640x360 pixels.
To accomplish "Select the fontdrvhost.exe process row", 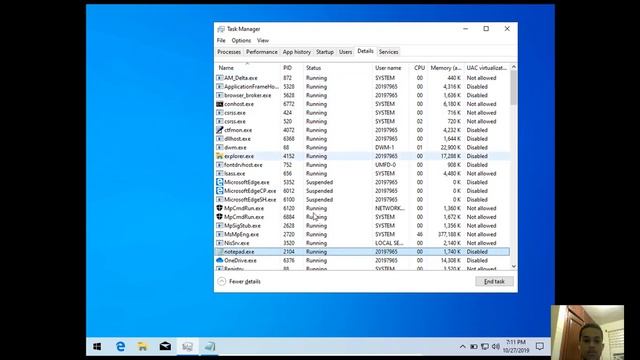I will [362, 165].
